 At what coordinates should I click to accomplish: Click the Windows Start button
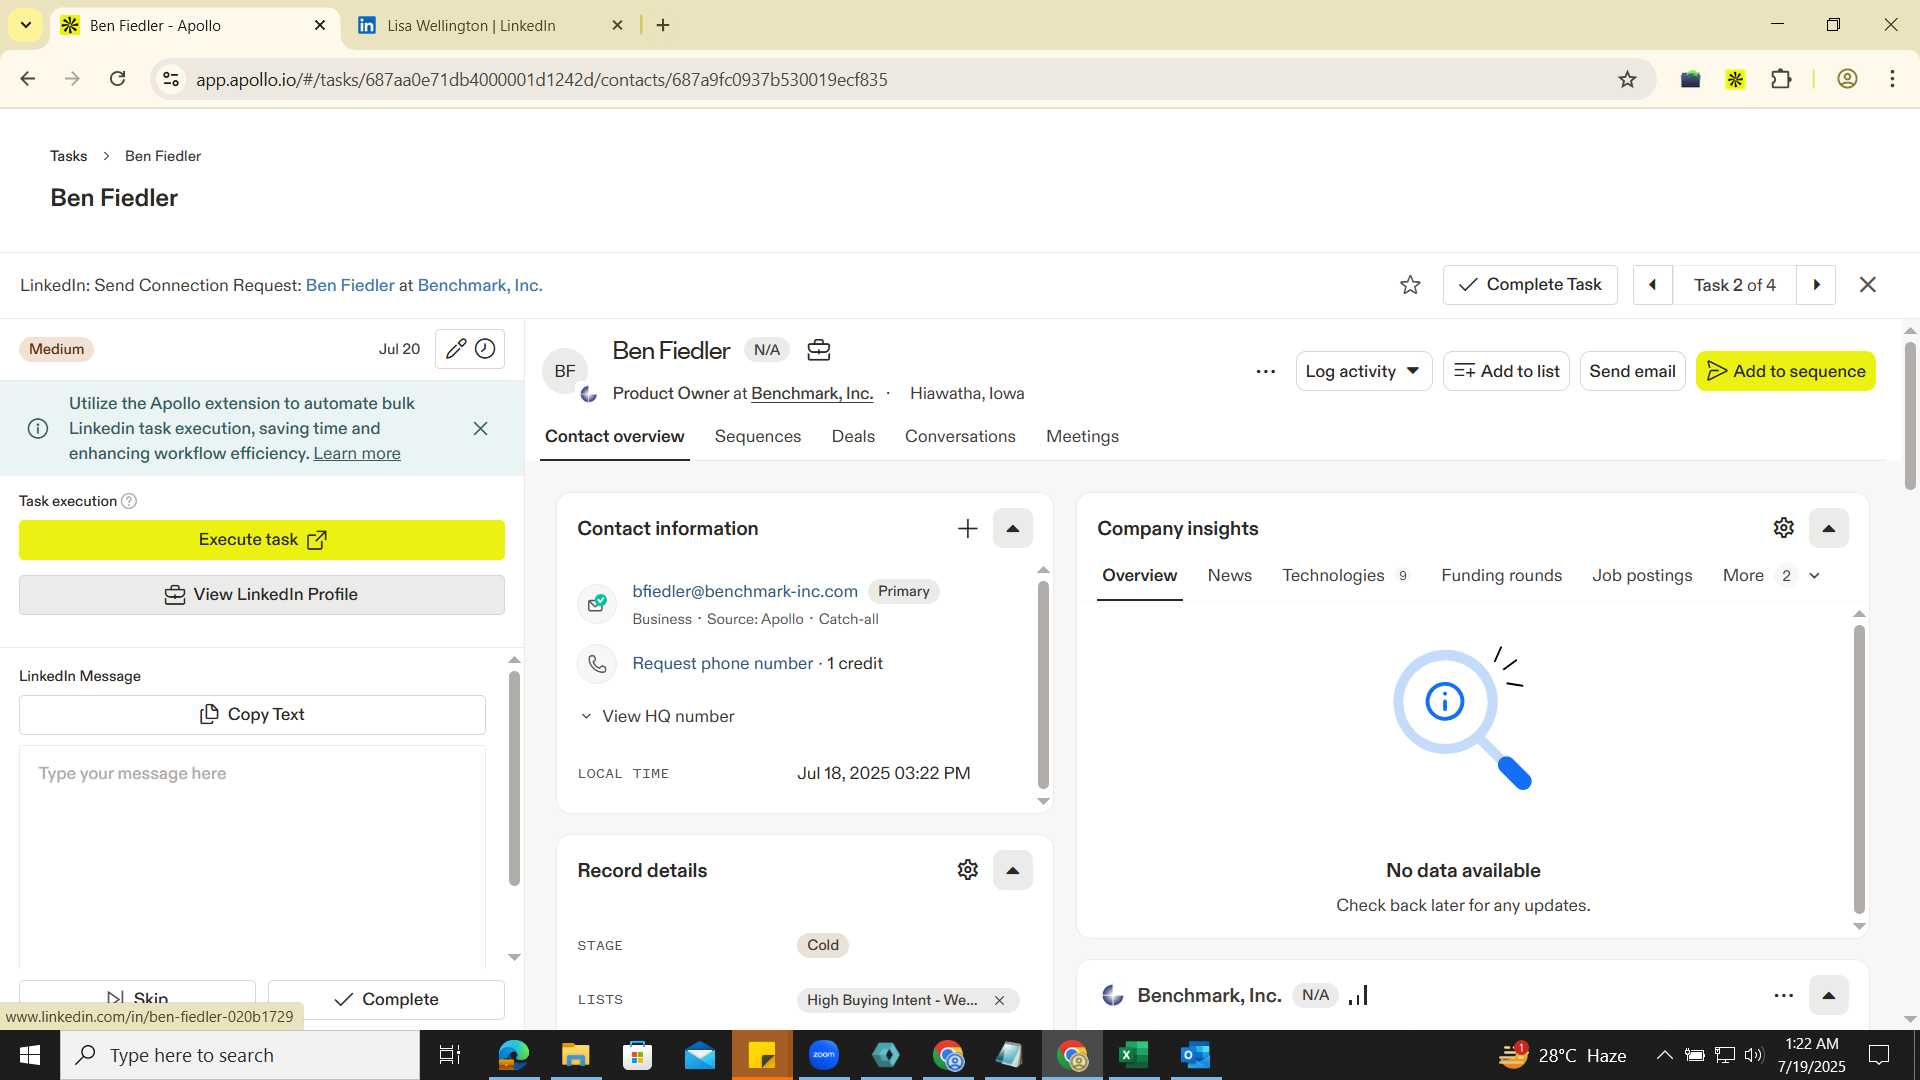point(29,1055)
